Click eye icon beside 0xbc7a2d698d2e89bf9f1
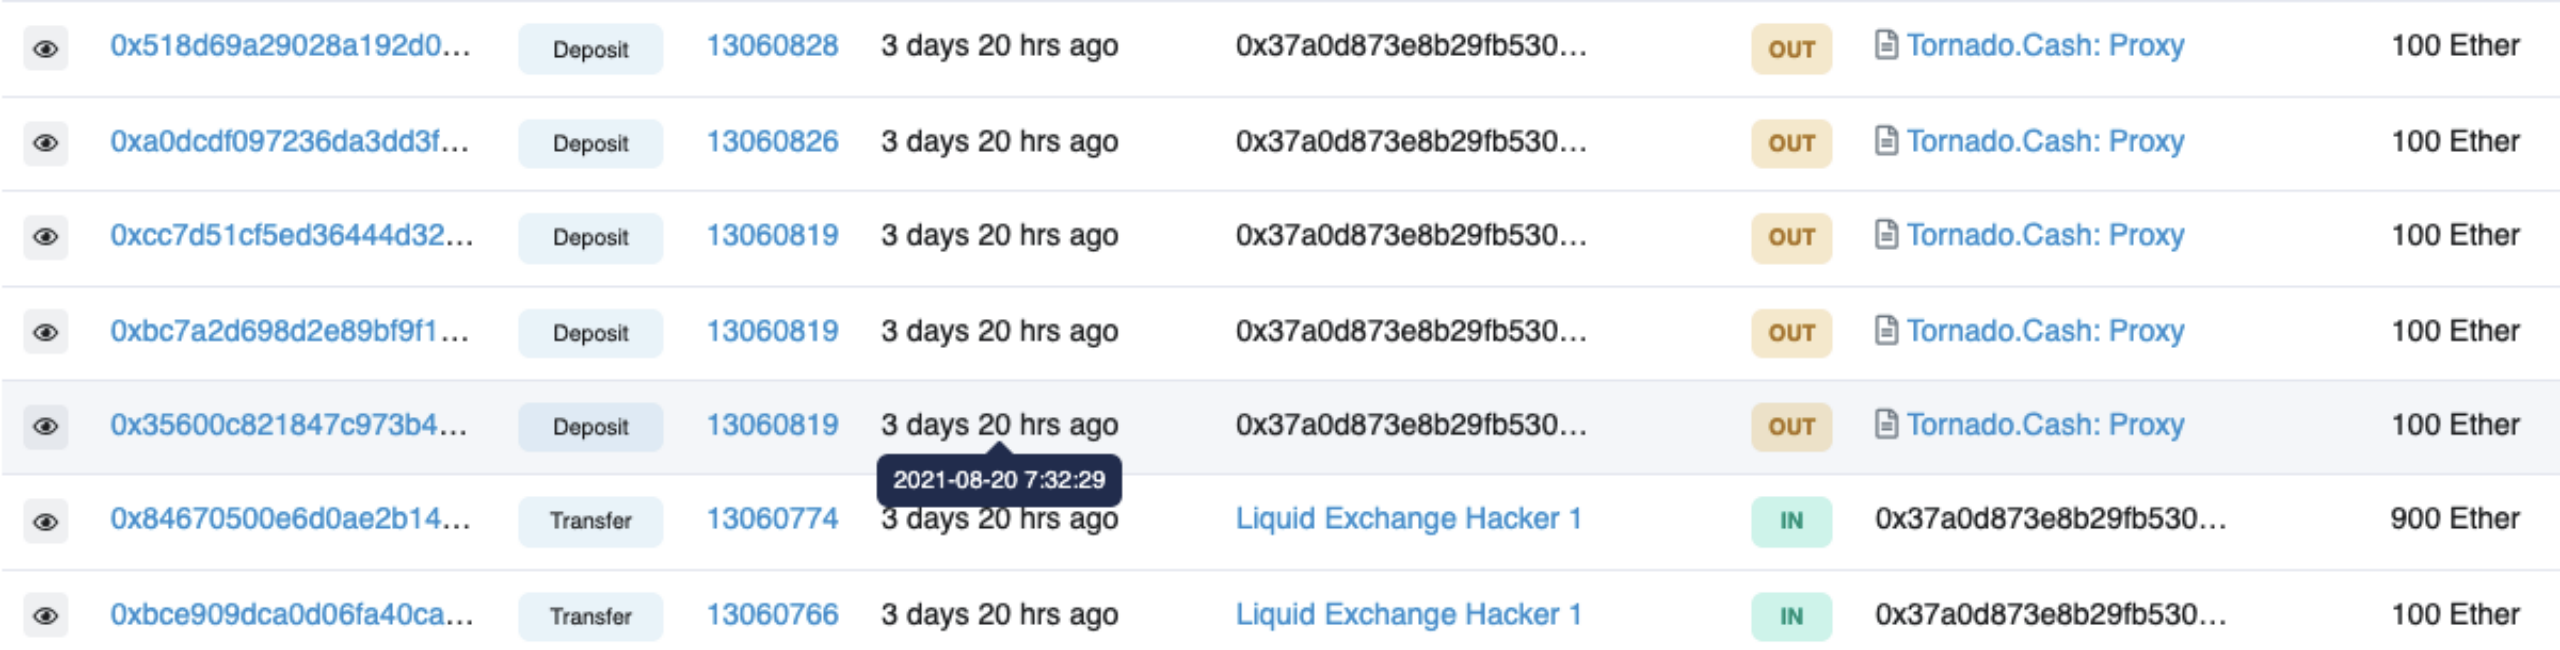 [45, 332]
